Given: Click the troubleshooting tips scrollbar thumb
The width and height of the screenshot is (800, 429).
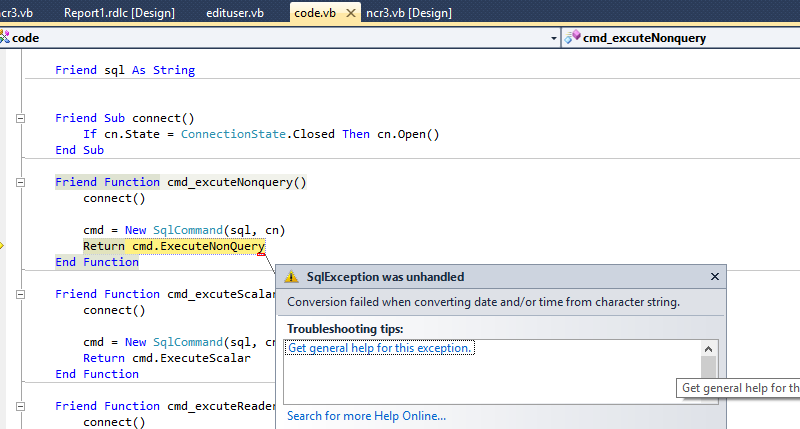Looking at the screenshot, I should [708, 367].
